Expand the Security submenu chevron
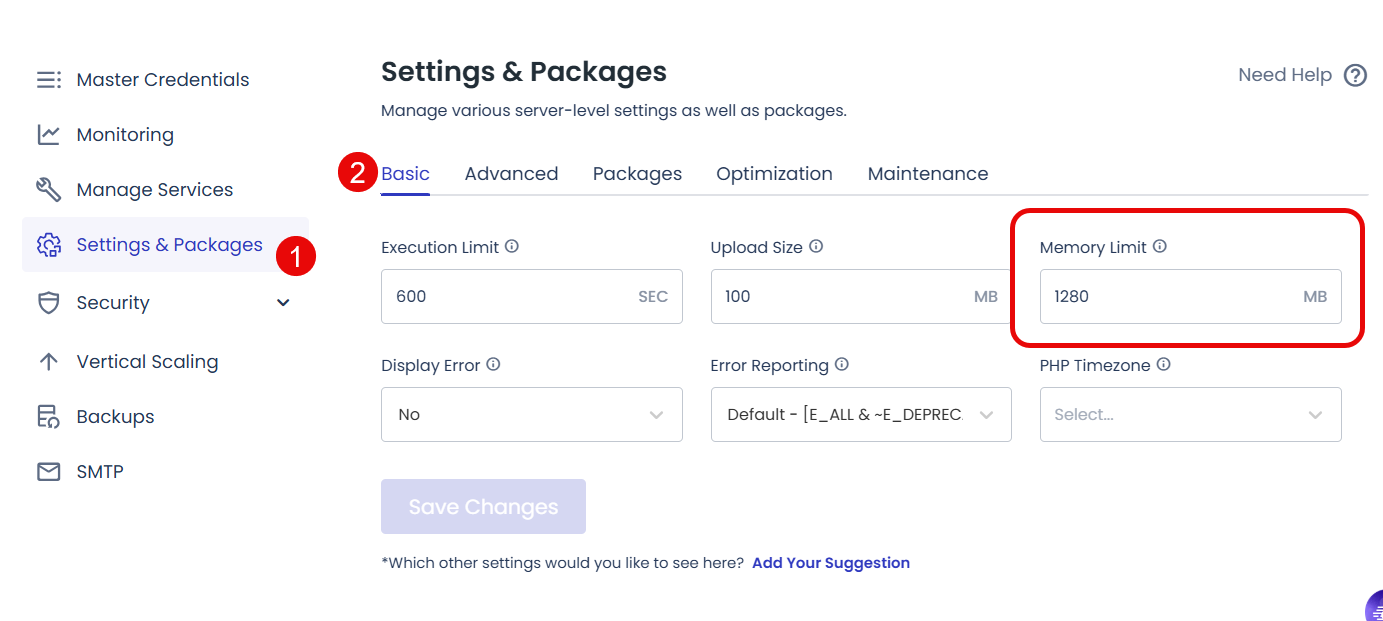Screen dimensions: 1383x621 coord(283,303)
